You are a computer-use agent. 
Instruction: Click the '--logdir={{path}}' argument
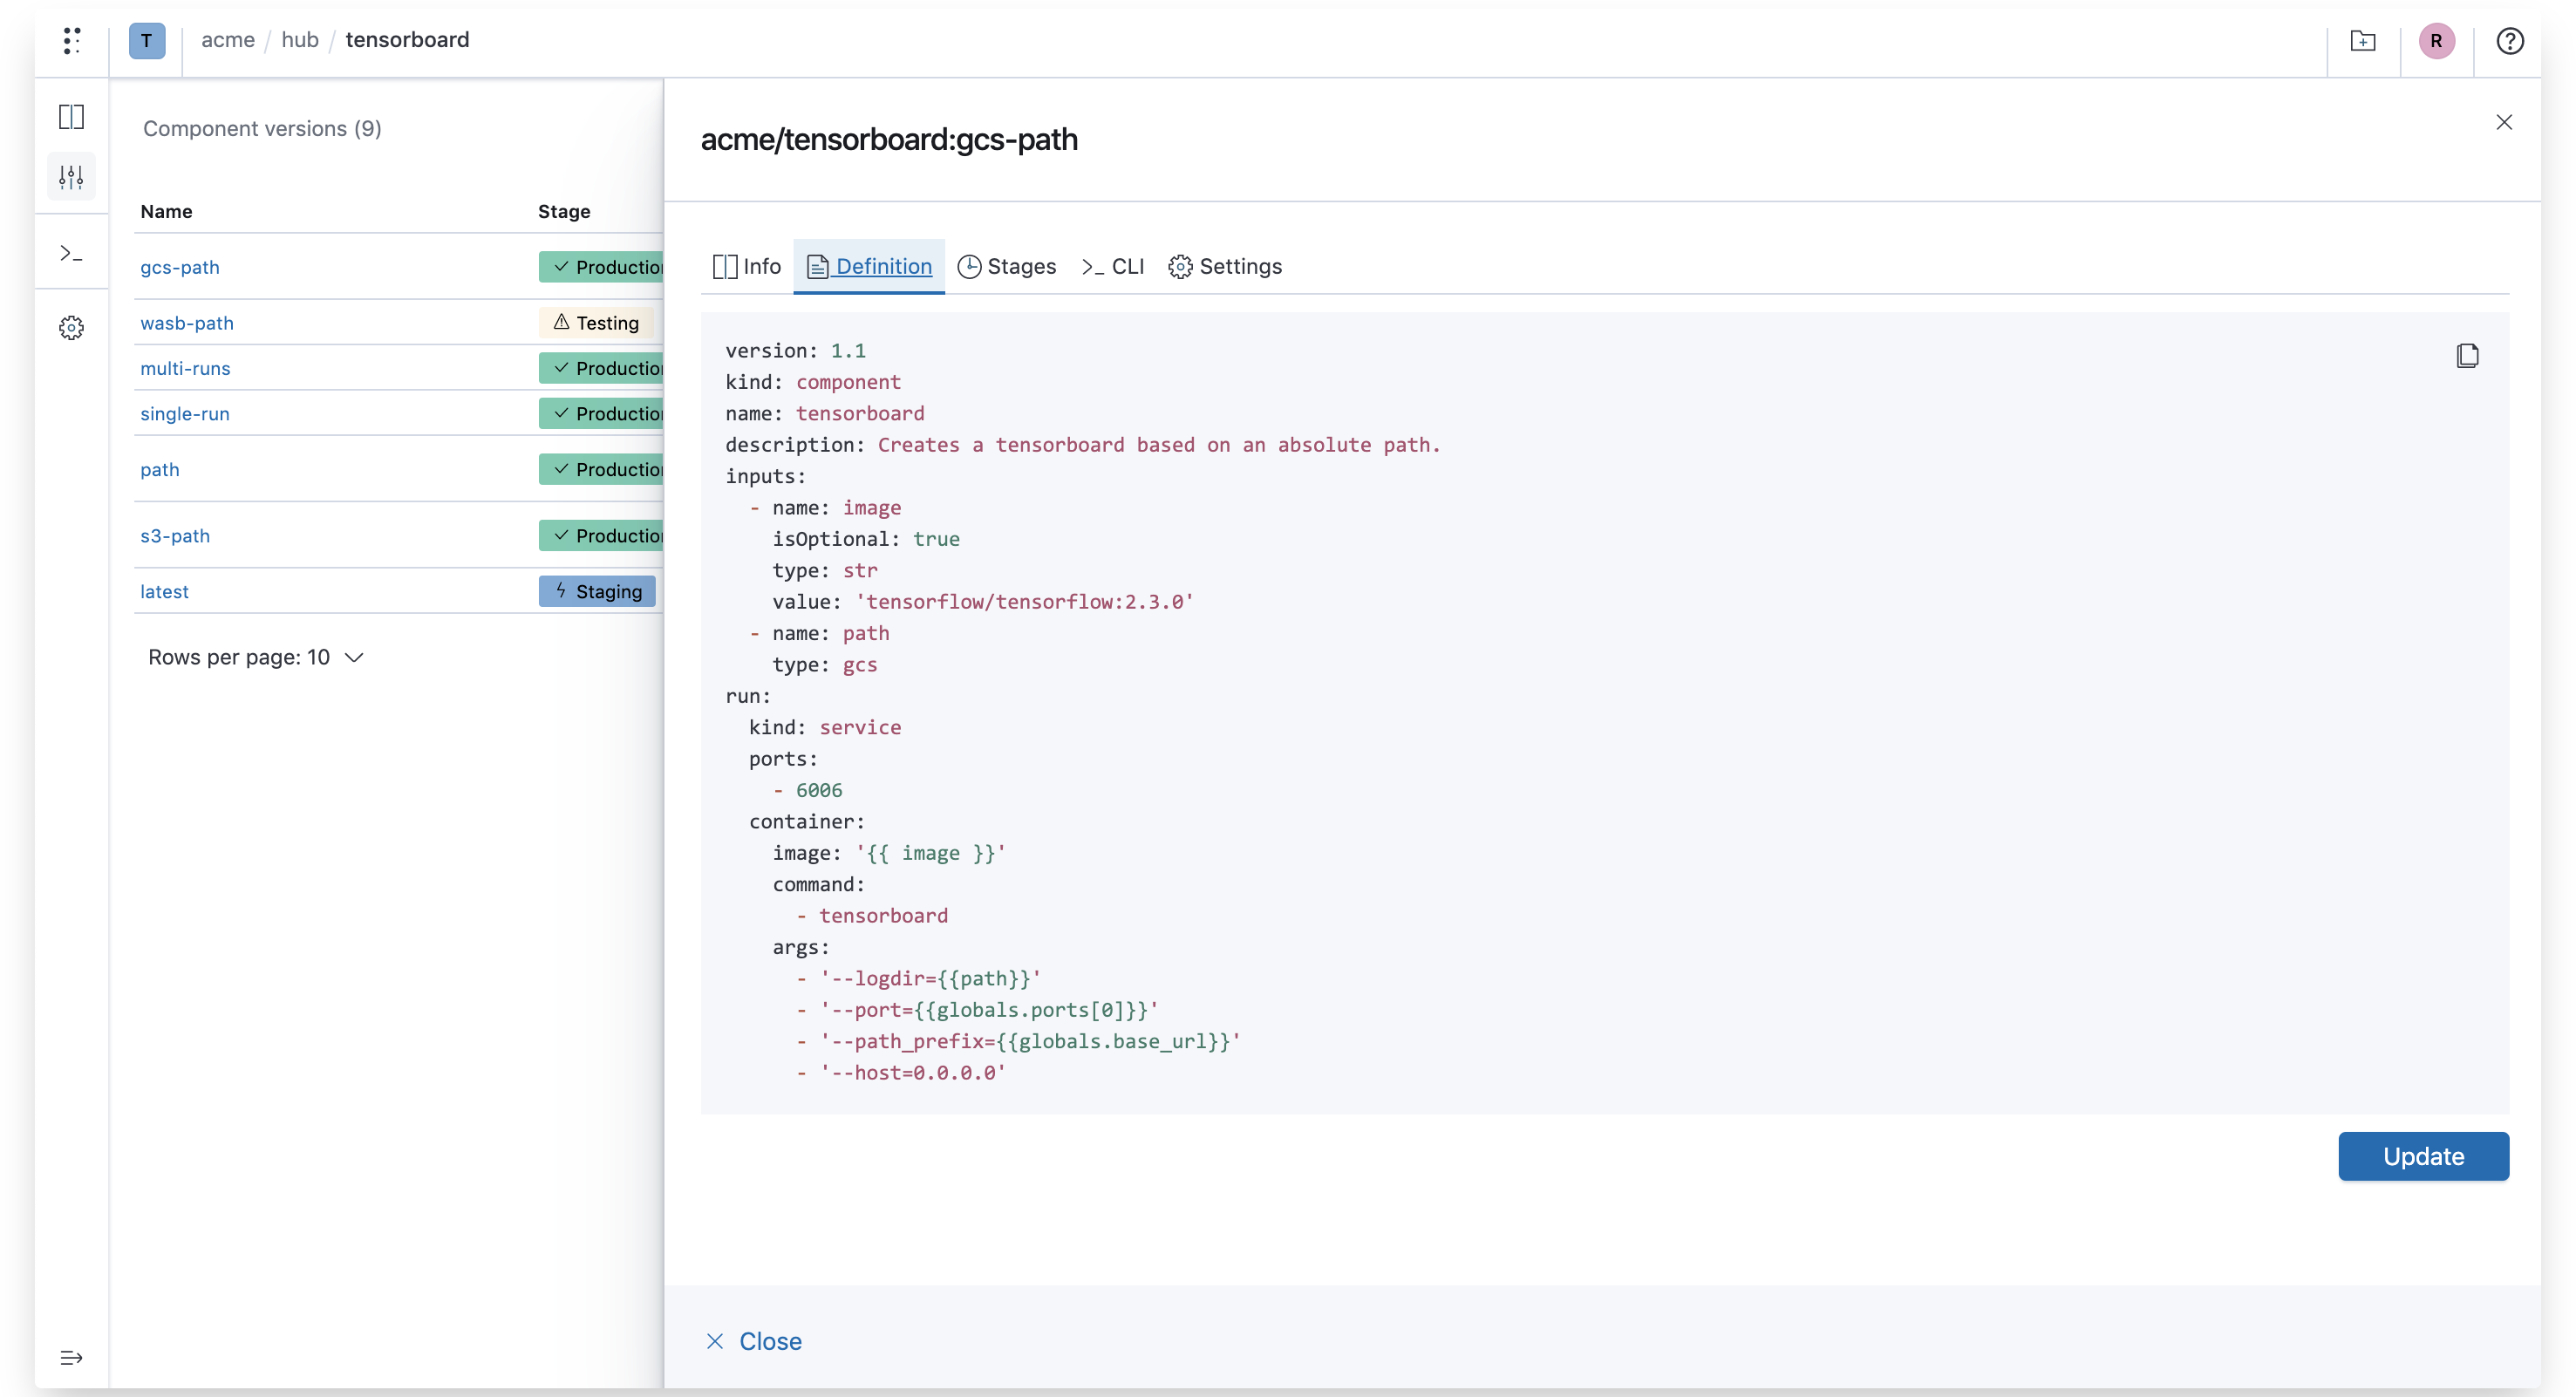pos(930,978)
